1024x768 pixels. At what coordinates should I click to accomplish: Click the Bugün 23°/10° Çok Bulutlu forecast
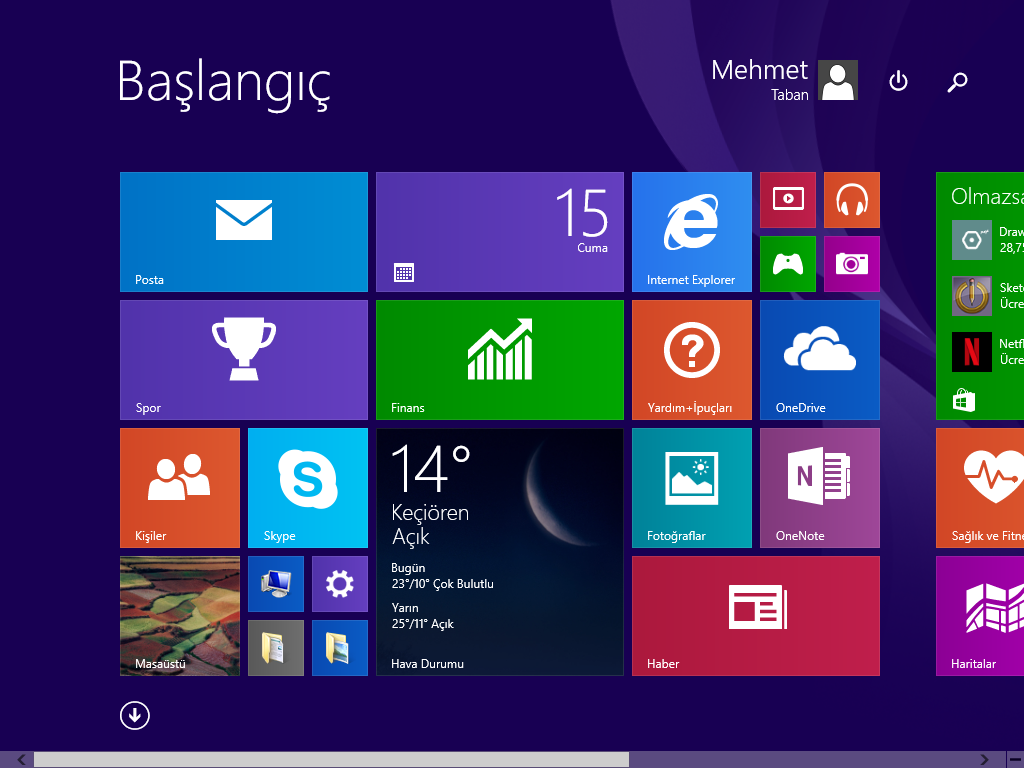pos(442,576)
